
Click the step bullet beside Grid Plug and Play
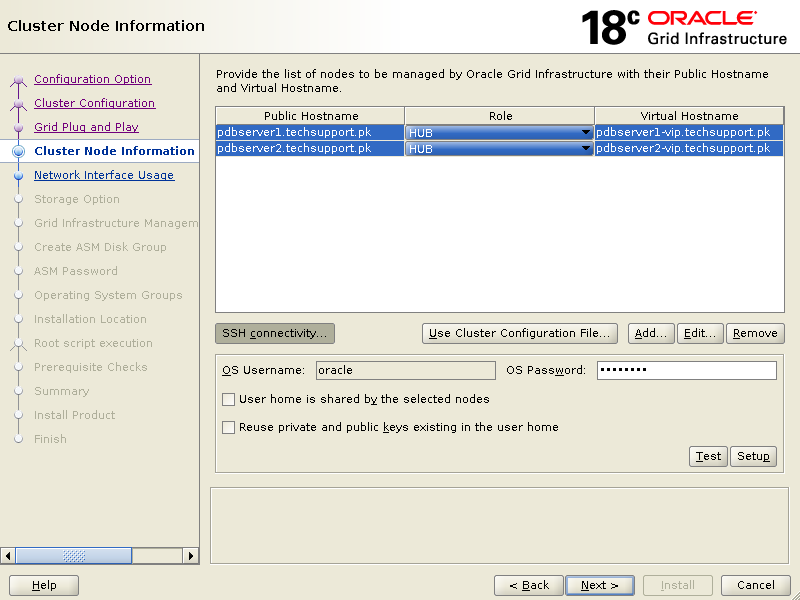coord(18,128)
